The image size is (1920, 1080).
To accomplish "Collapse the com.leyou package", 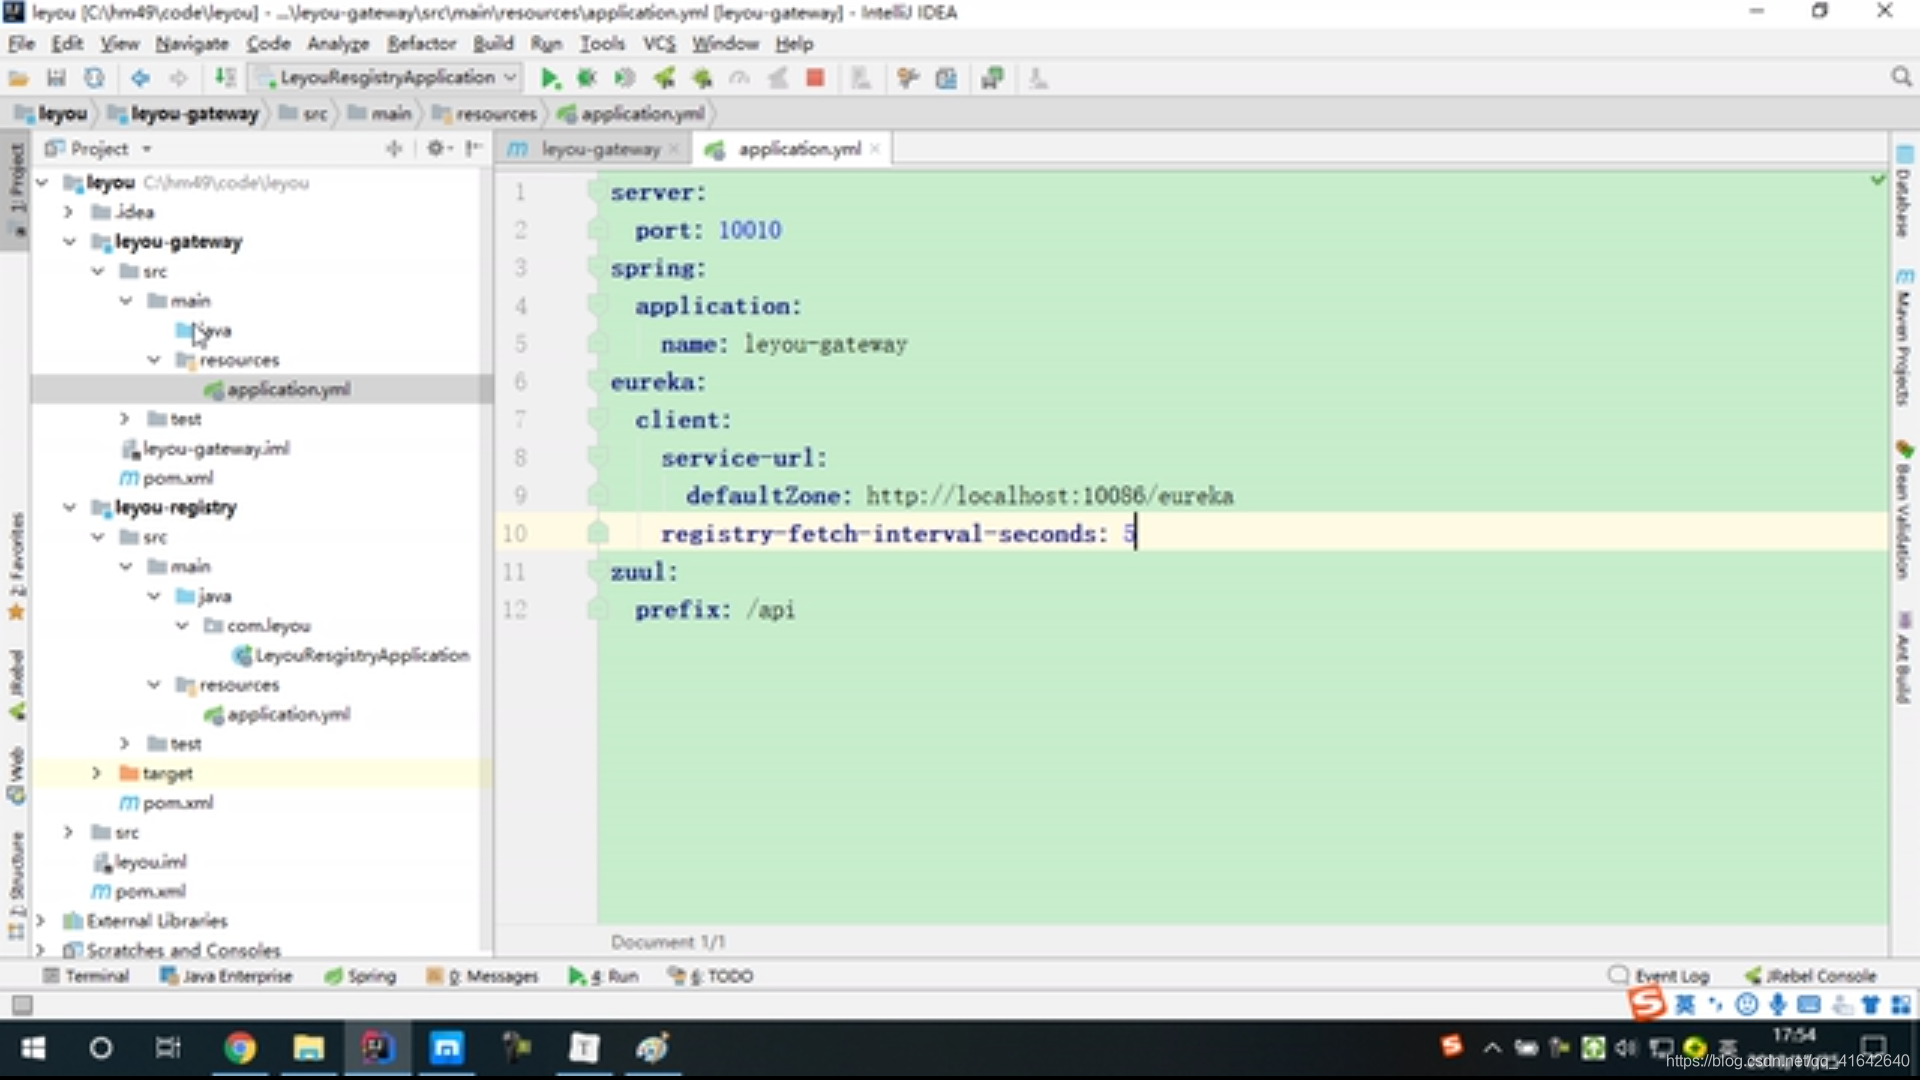I will (181, 626).
